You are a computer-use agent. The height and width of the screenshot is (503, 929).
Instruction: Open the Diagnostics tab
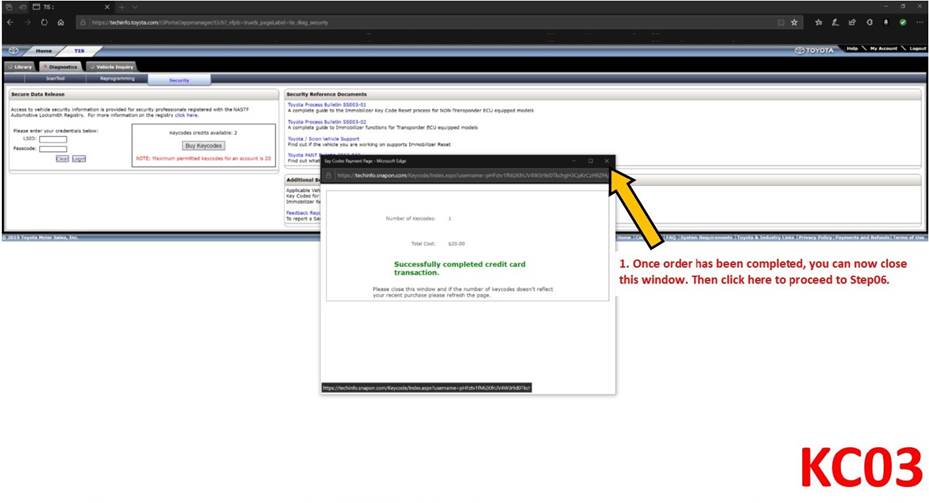[x=60, y=67]
